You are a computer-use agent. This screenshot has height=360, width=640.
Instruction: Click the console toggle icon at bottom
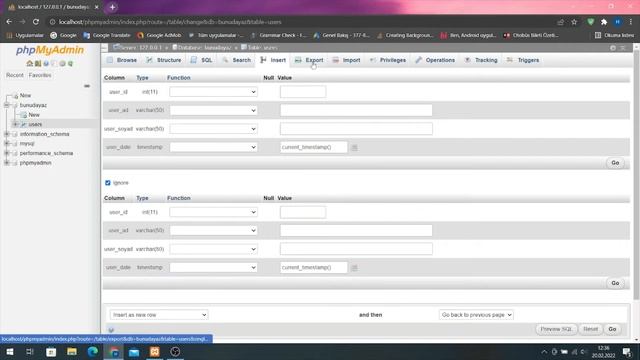[111, 330]
